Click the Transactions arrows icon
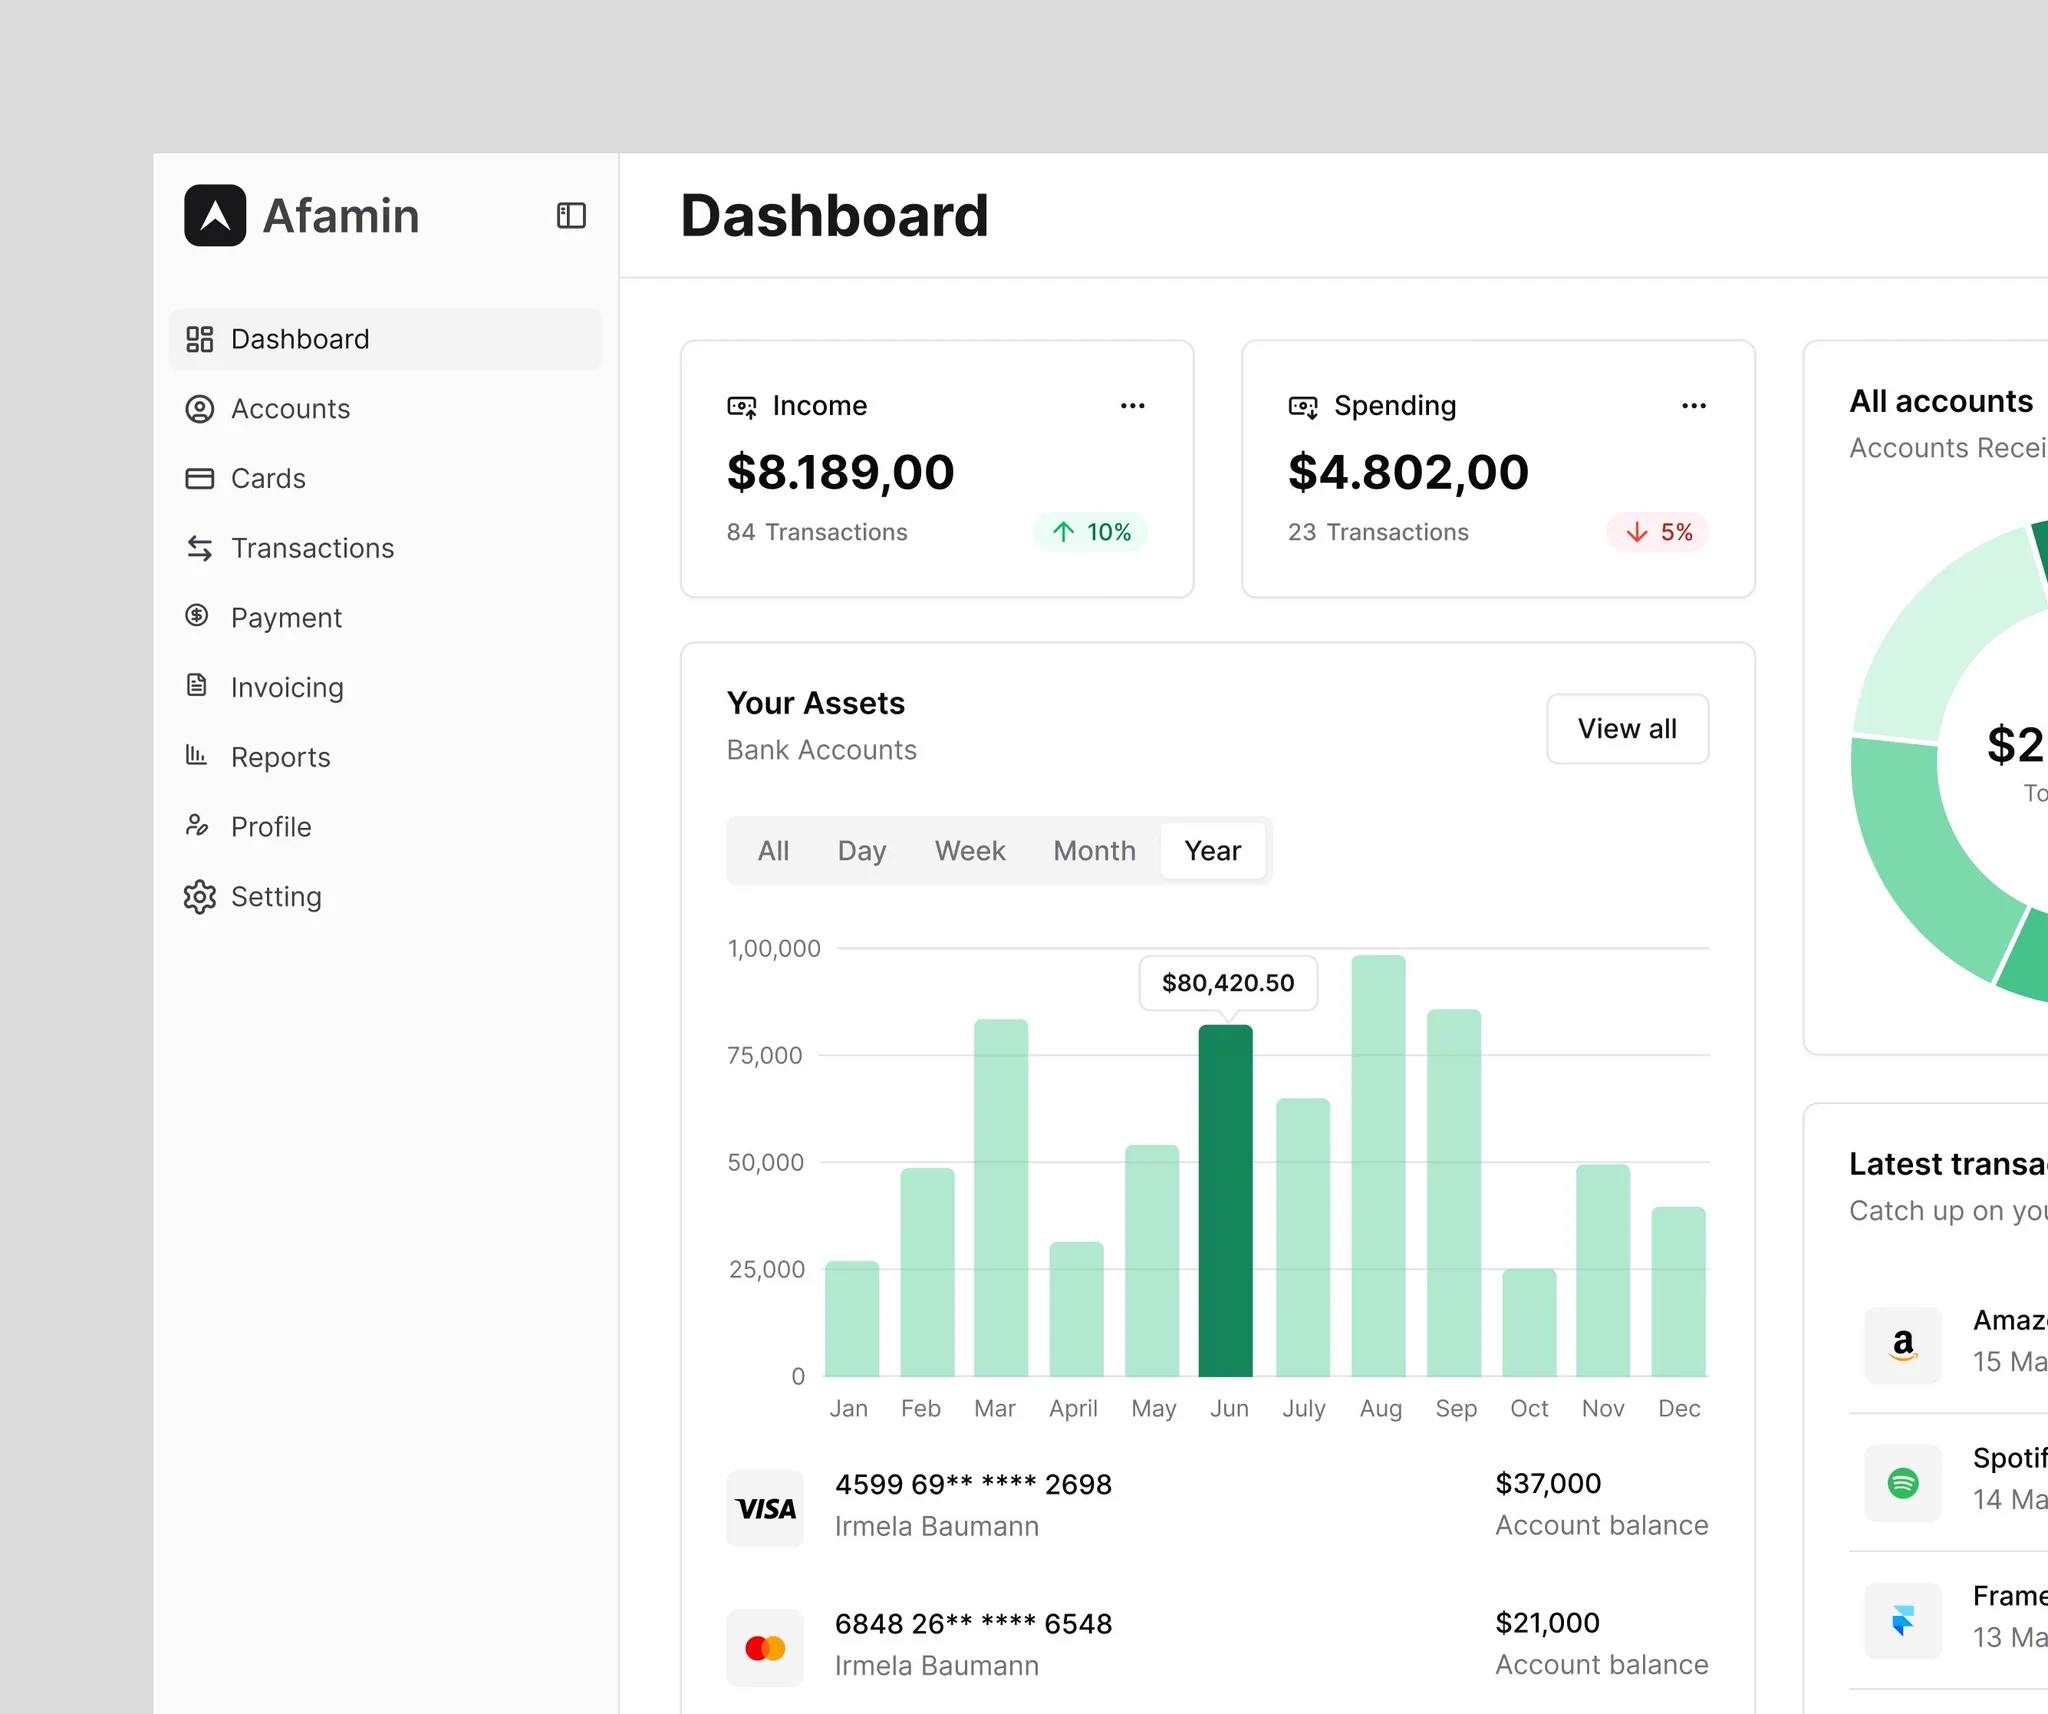The height and width of the screenshot is (1714, 2048). click(200, 548)
